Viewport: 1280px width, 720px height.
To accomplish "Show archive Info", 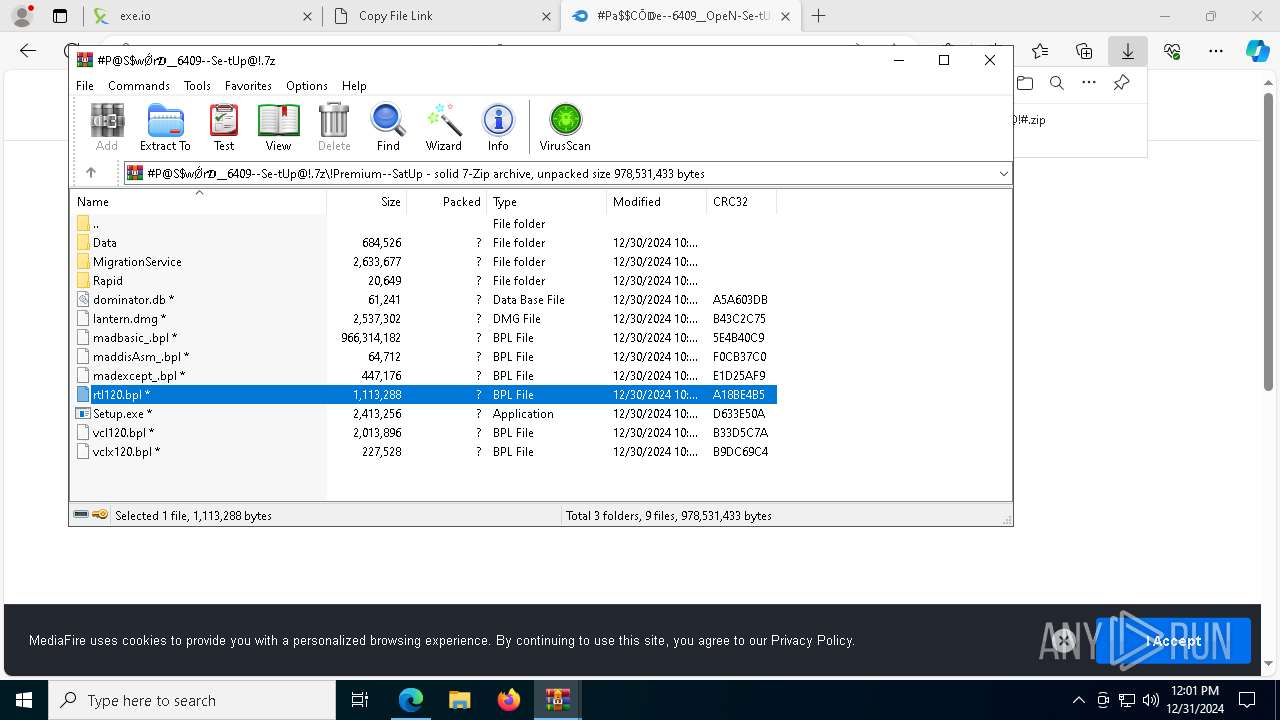I will point(498,128).
